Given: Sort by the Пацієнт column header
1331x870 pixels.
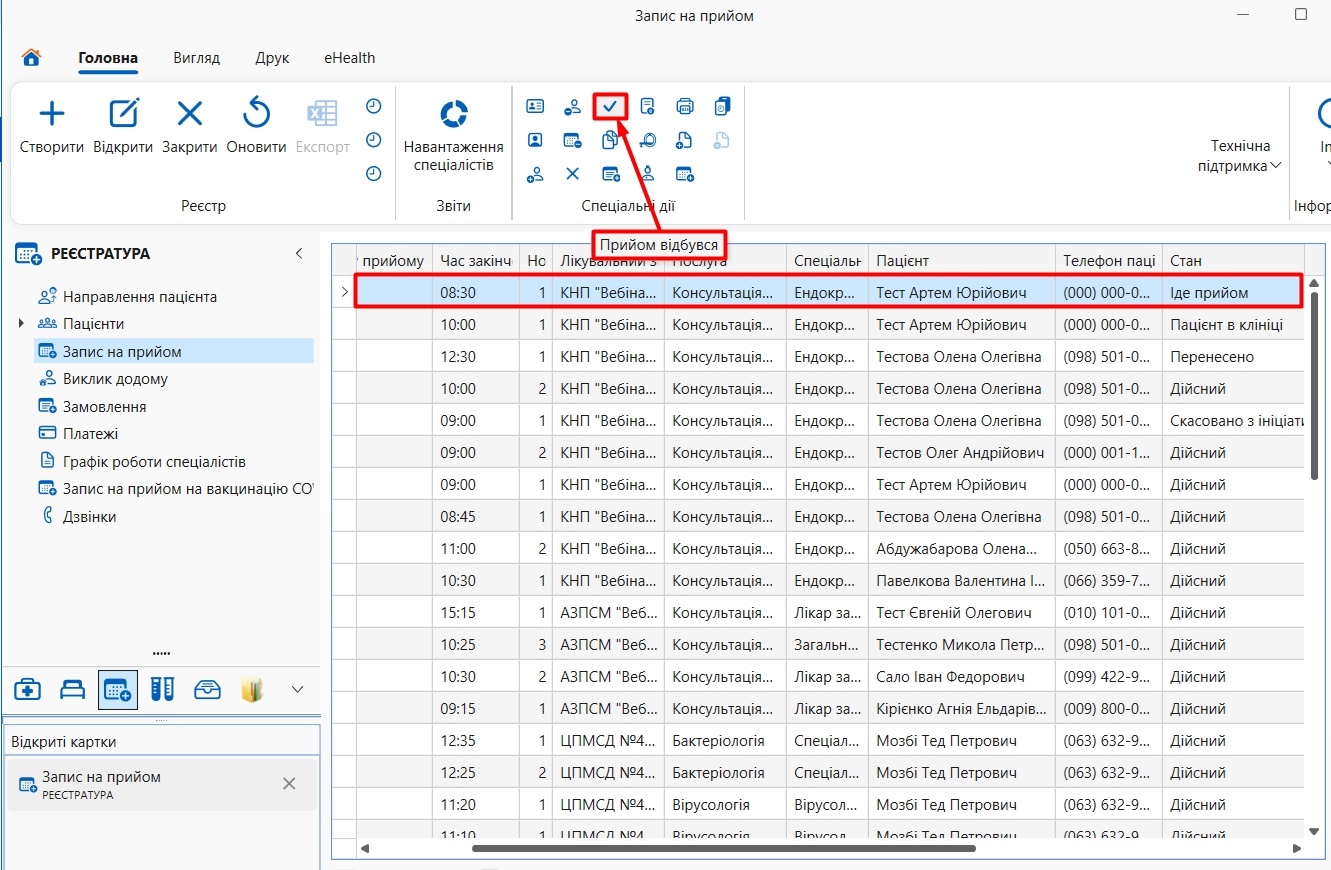Looking at the screenshot, I should [x=961, y=260].
